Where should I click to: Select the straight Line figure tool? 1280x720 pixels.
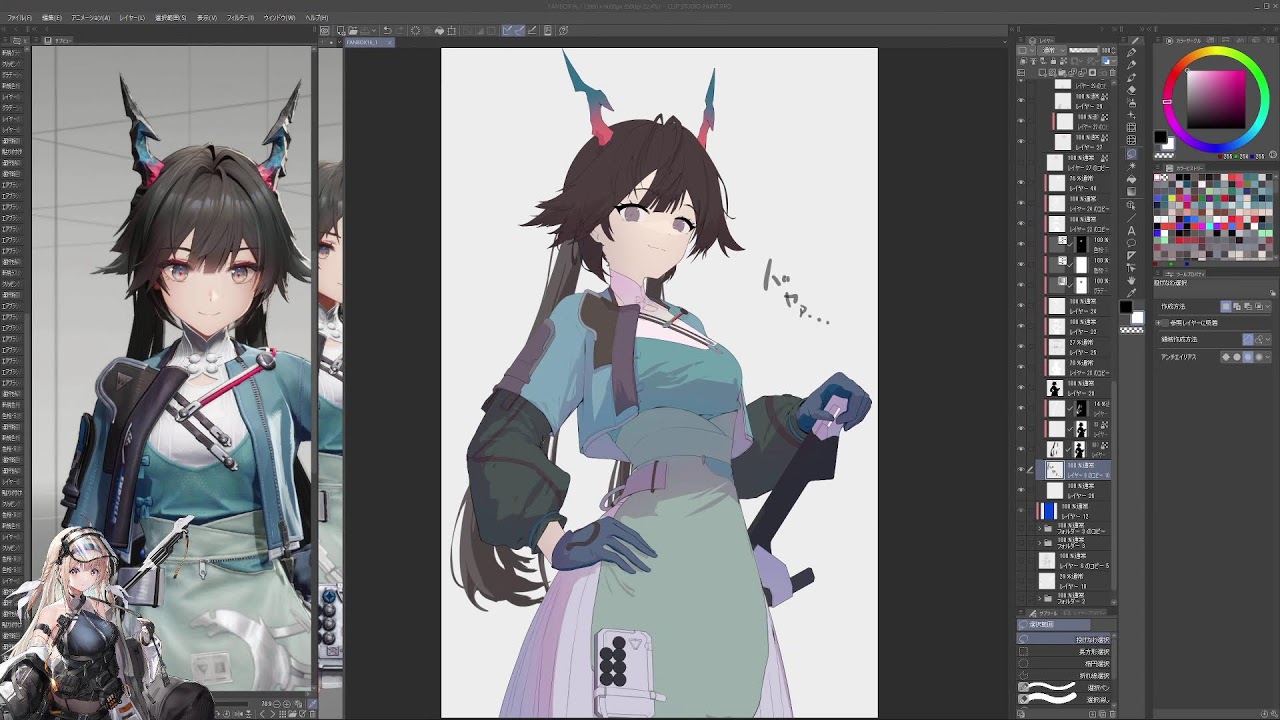click(x=1131, y=218)
